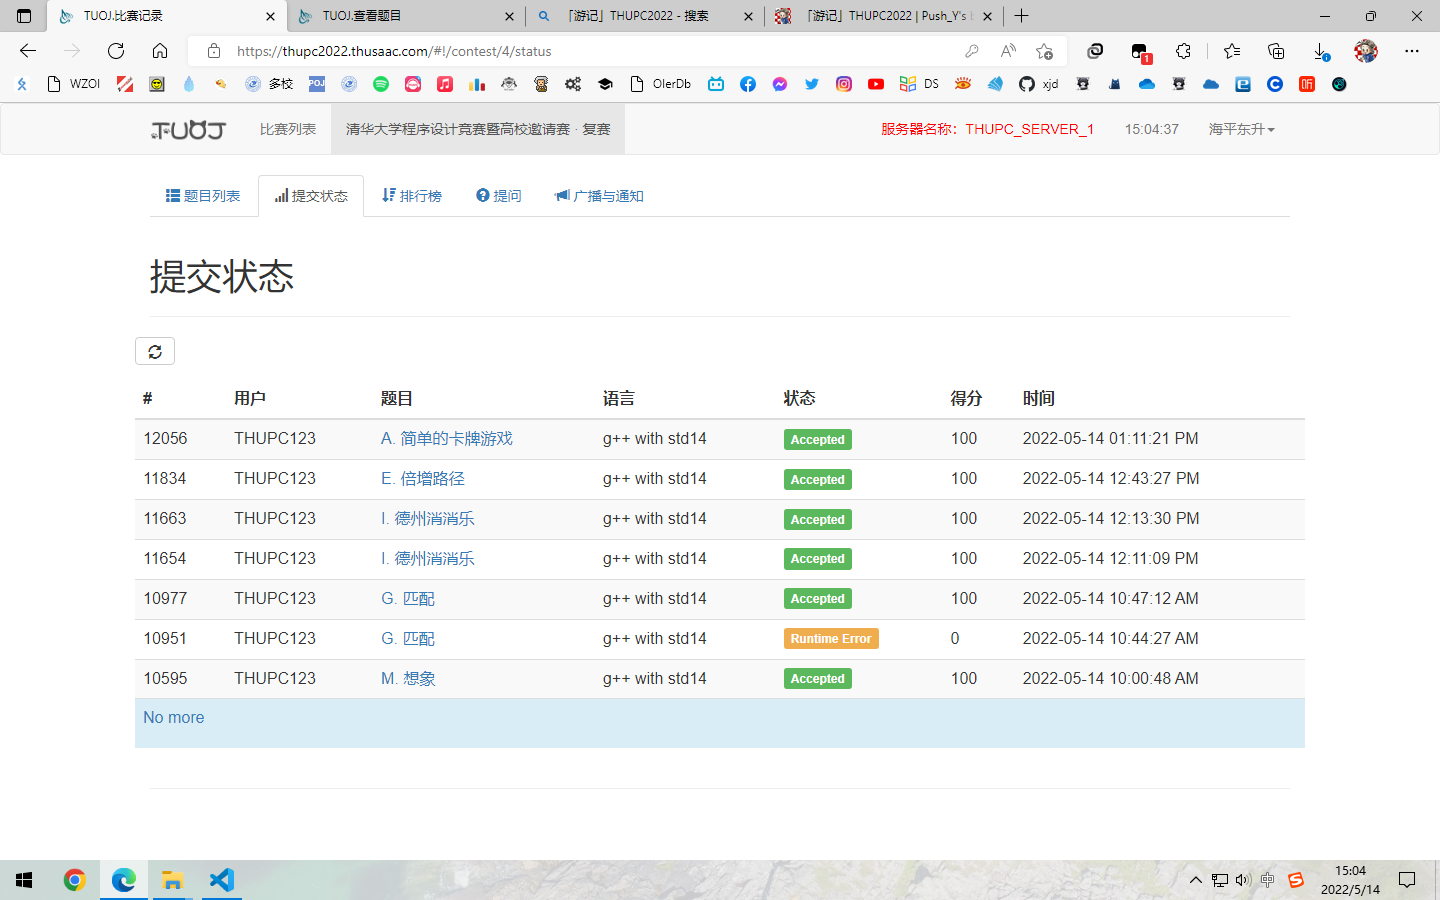The image size is (1440, 900).
Task: Show hidden system tray icons
Action: (1195, 880)
